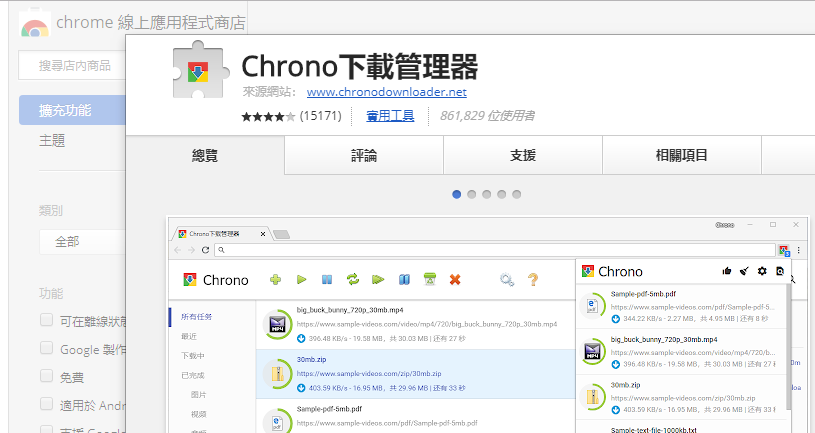The image size is (815, 433).
Task: Click the address bar in the preview browser
Action: [494, 250]
